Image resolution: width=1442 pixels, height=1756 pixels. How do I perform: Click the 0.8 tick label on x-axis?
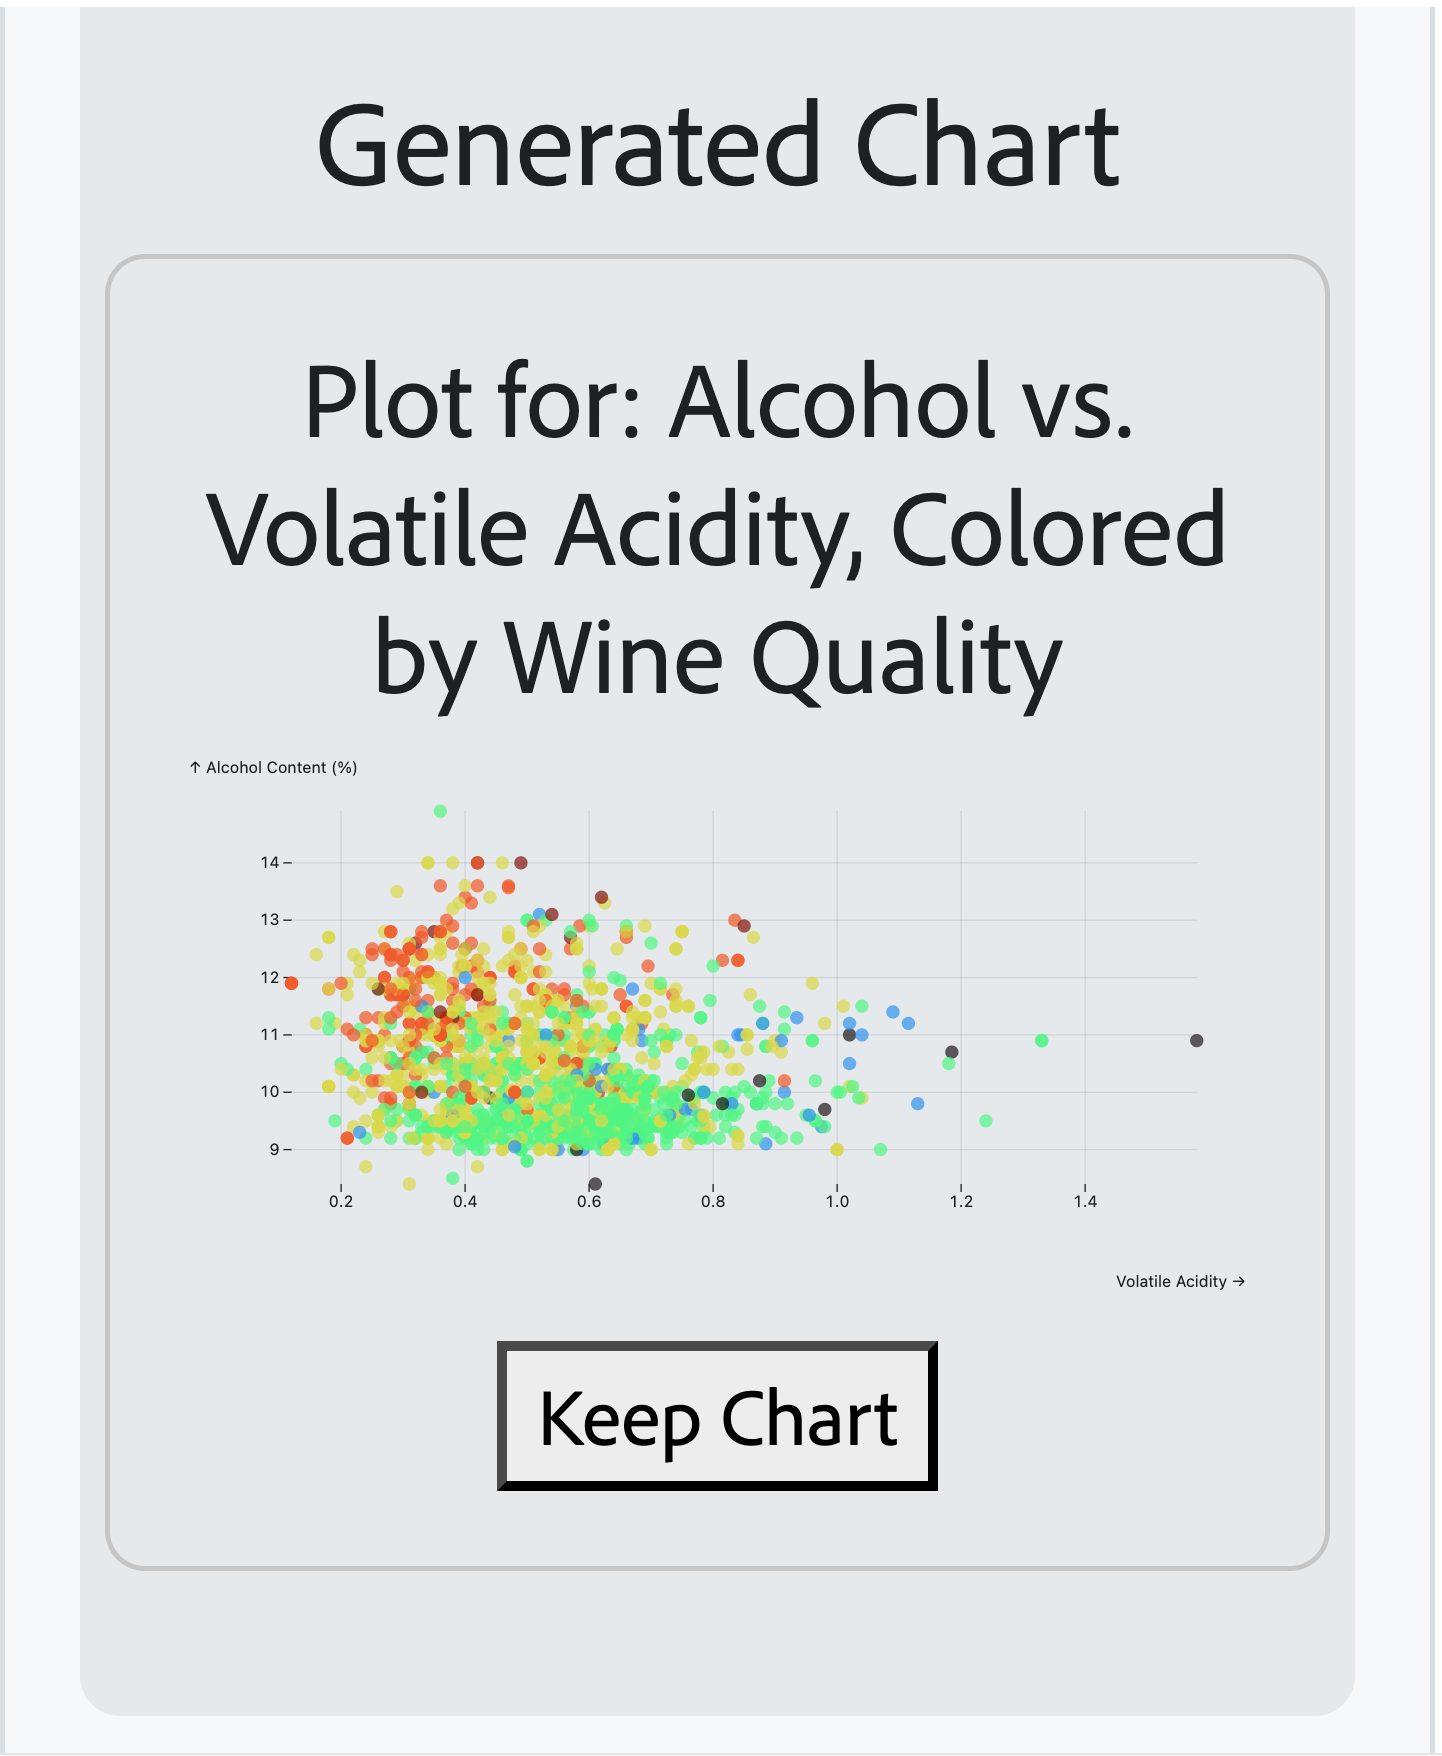[713, 1201]
